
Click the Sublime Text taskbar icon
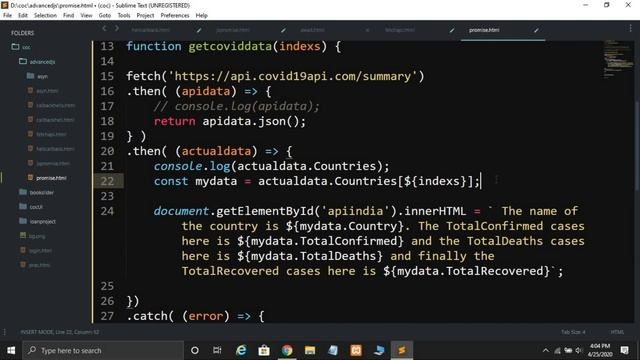click(402, 351)
